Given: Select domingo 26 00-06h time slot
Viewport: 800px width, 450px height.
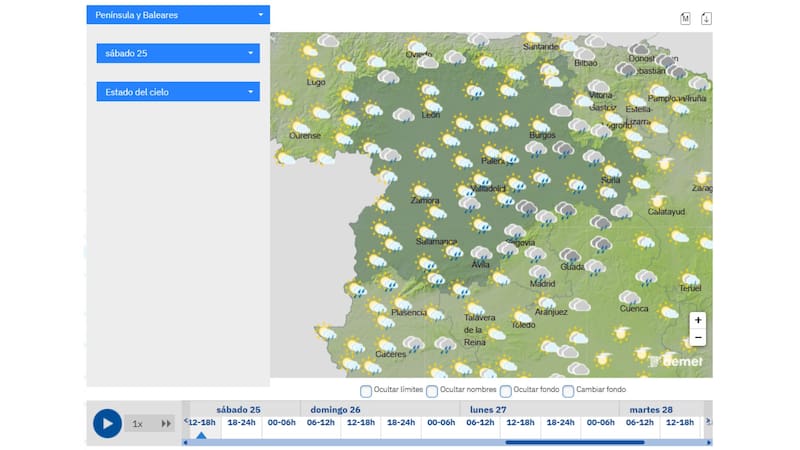Looking at the screenshot, I should coord(282,422).
